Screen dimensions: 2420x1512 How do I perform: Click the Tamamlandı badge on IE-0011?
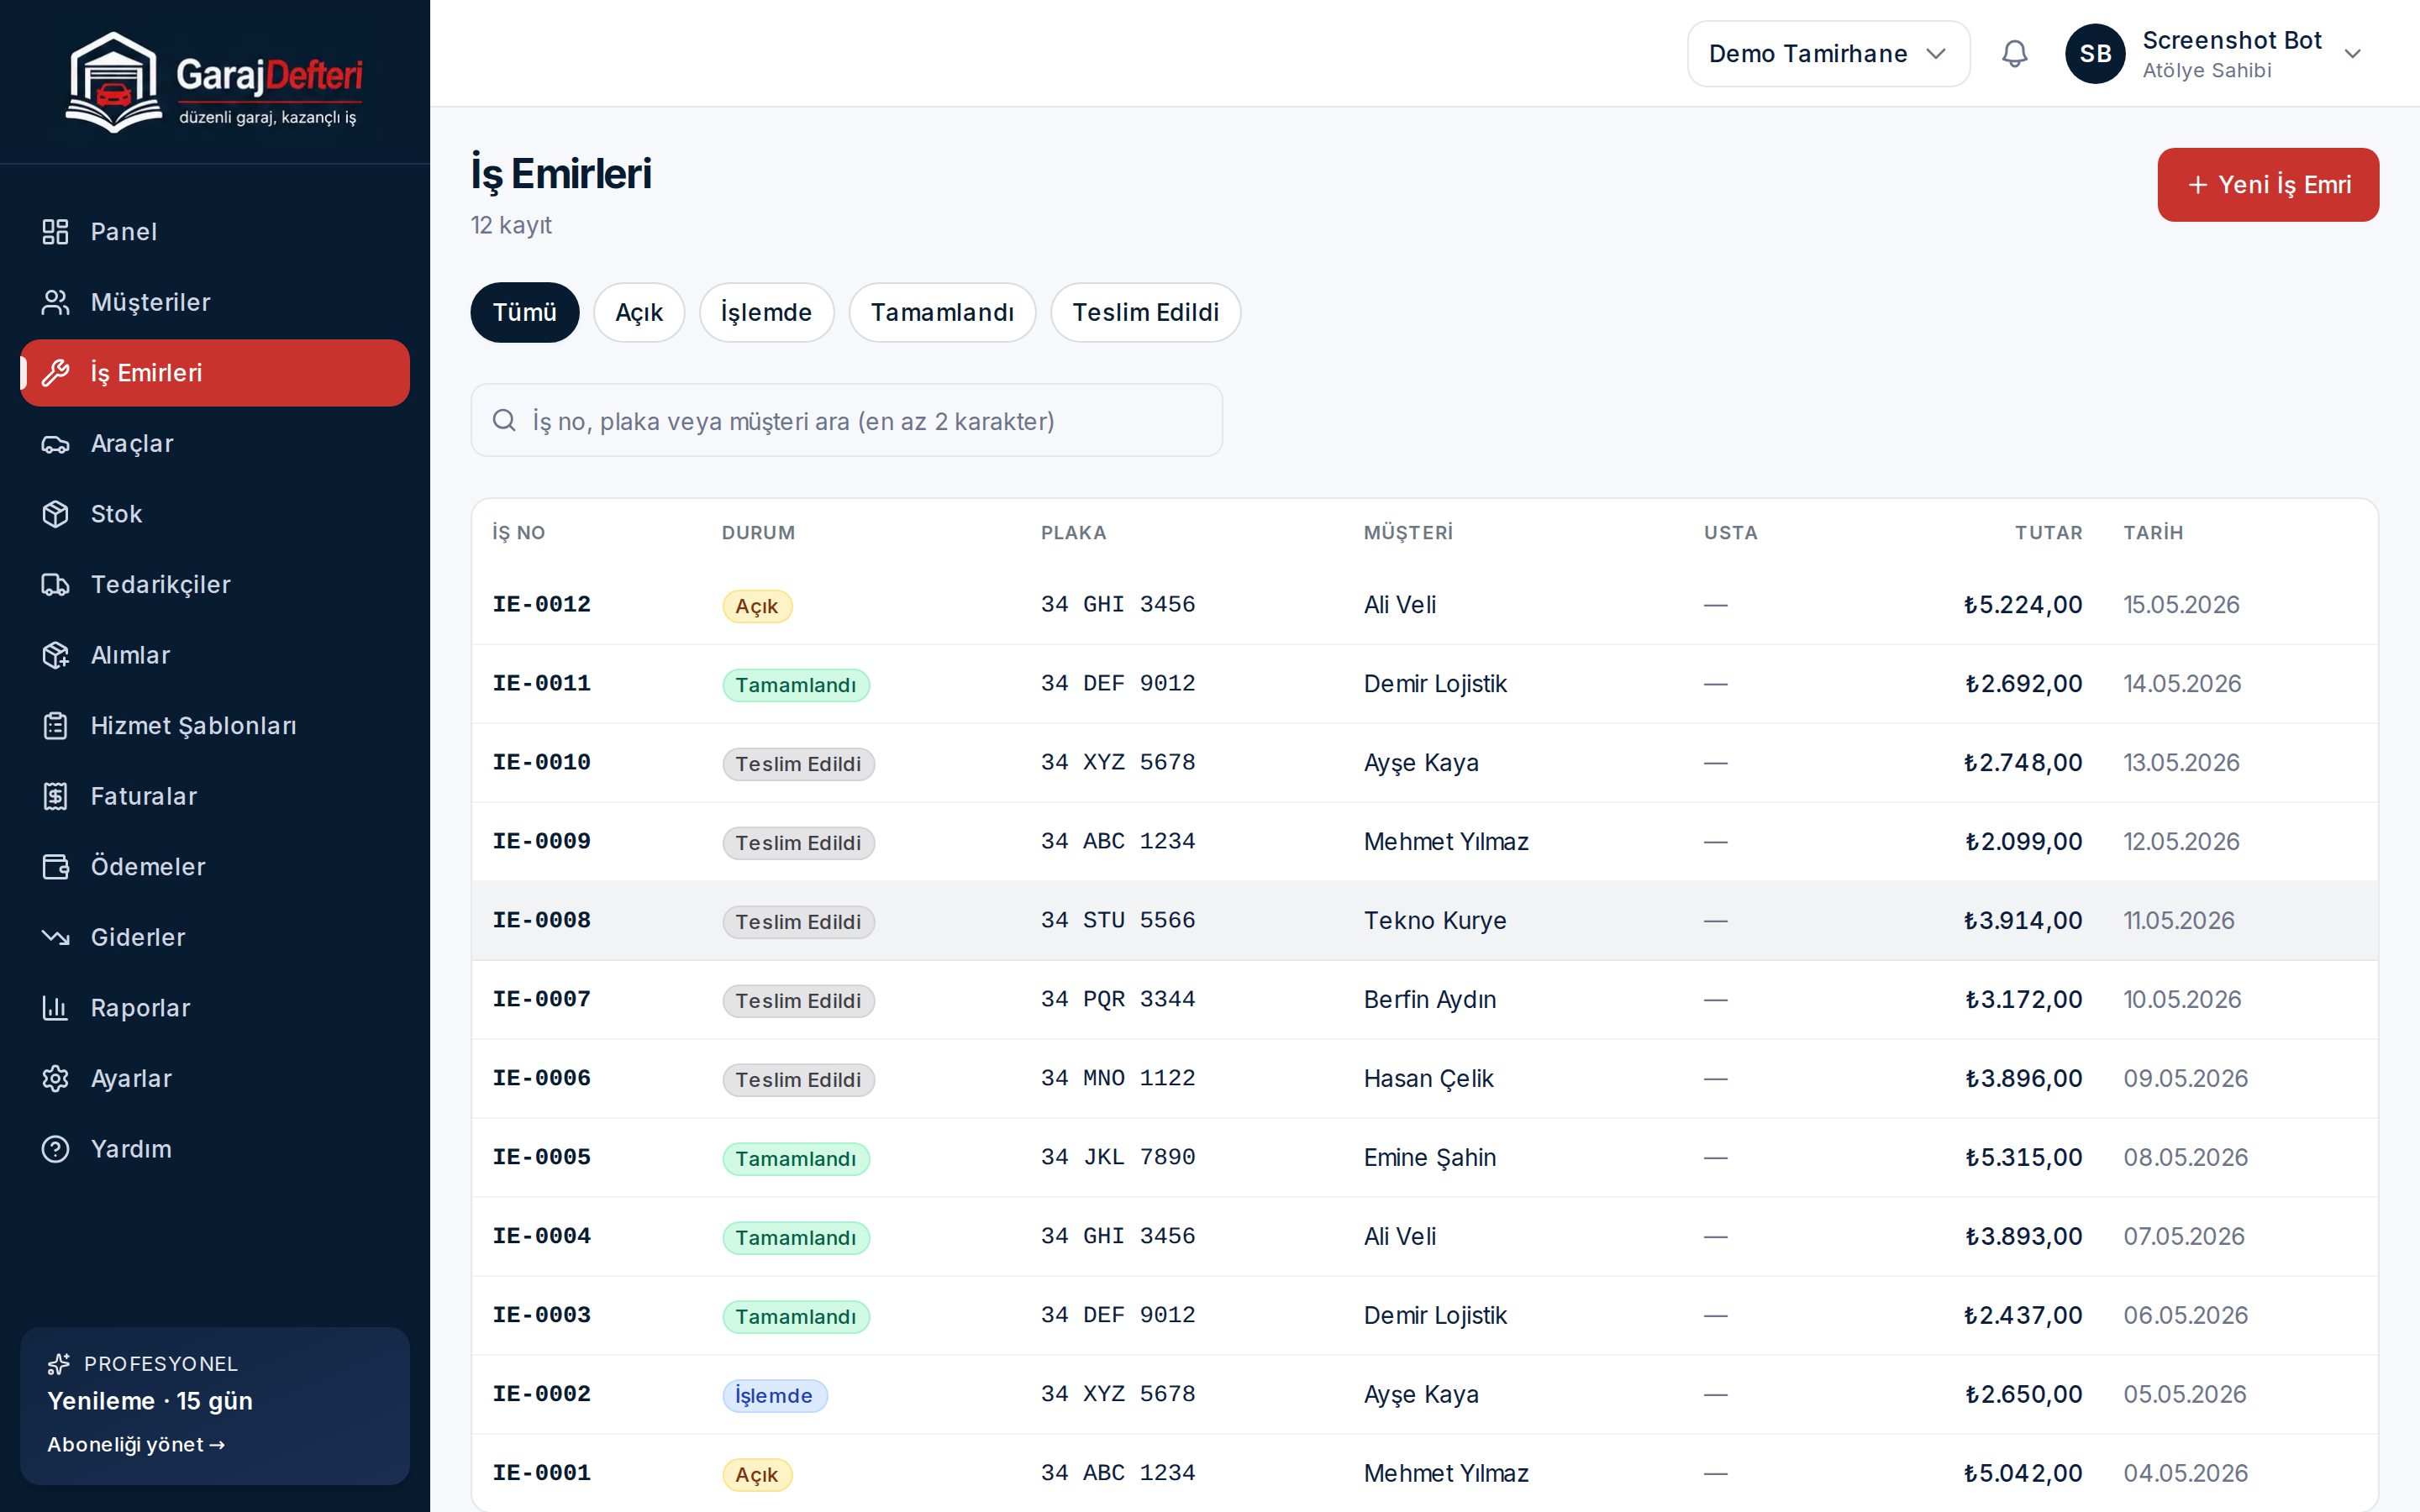pos(796,685)
